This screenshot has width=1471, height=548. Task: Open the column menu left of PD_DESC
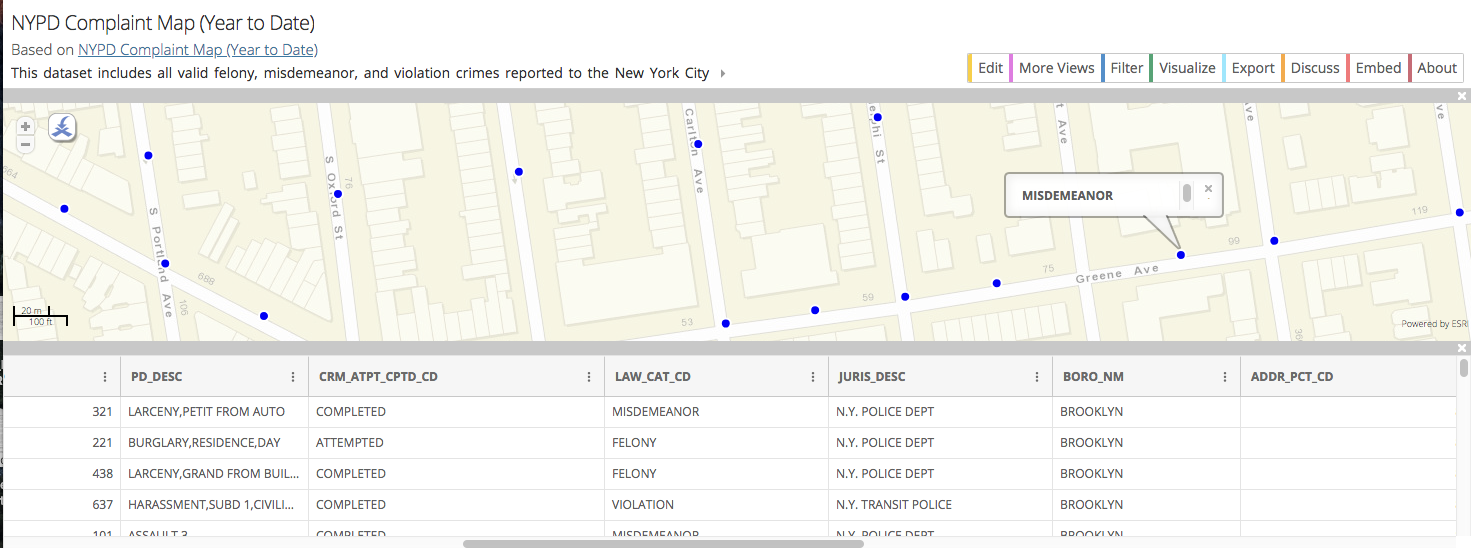click(105, 377)
